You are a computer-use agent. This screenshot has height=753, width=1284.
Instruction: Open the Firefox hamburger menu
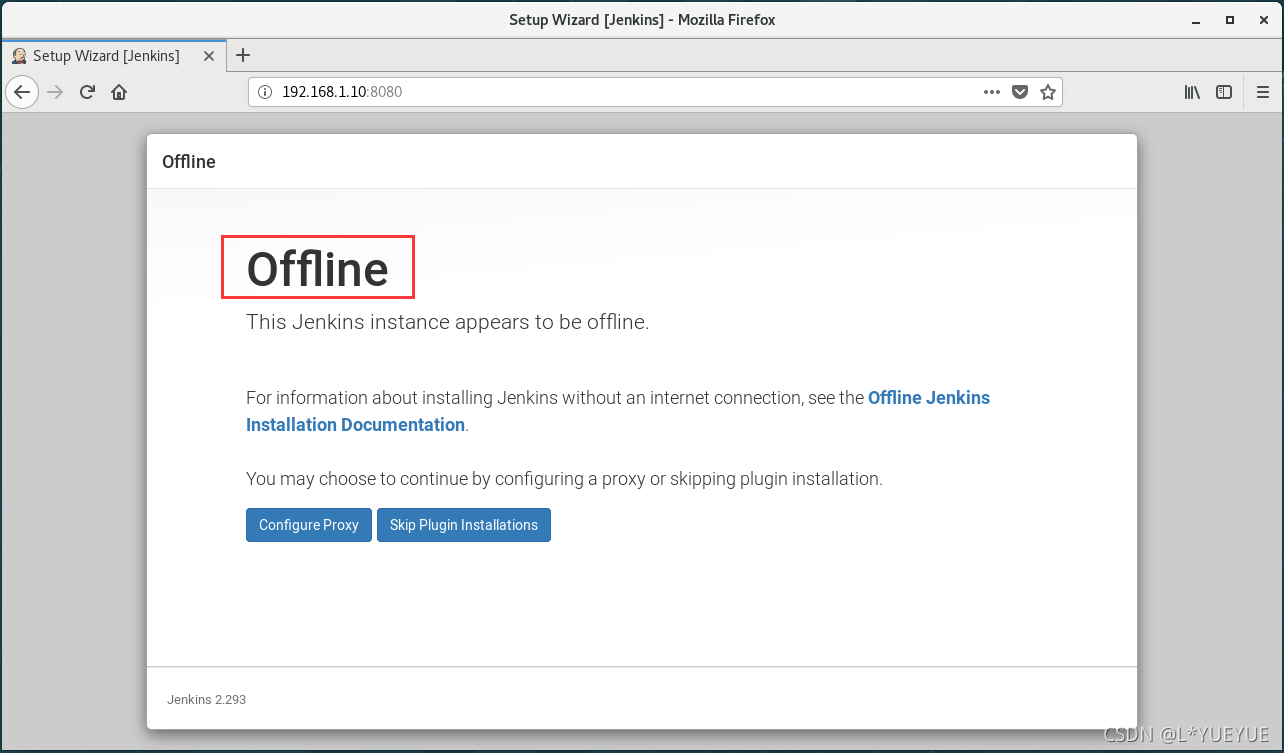(1262, 92)
